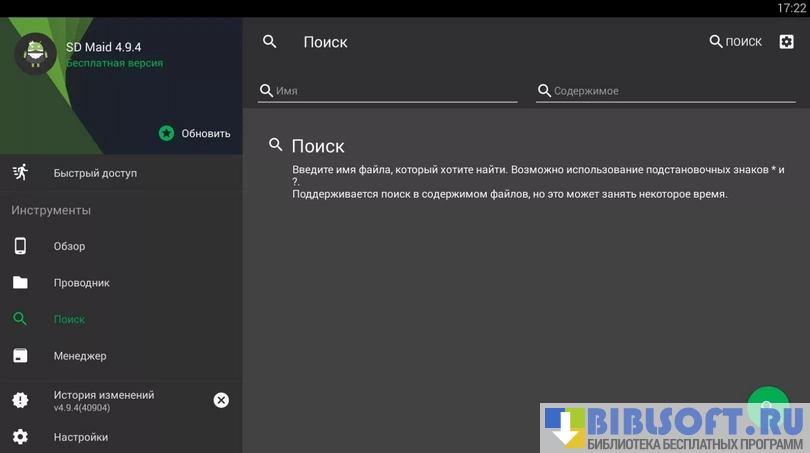Switch to the Менеджер tool
Viewport: 810px width, 453px height.
tap(80, 356)
